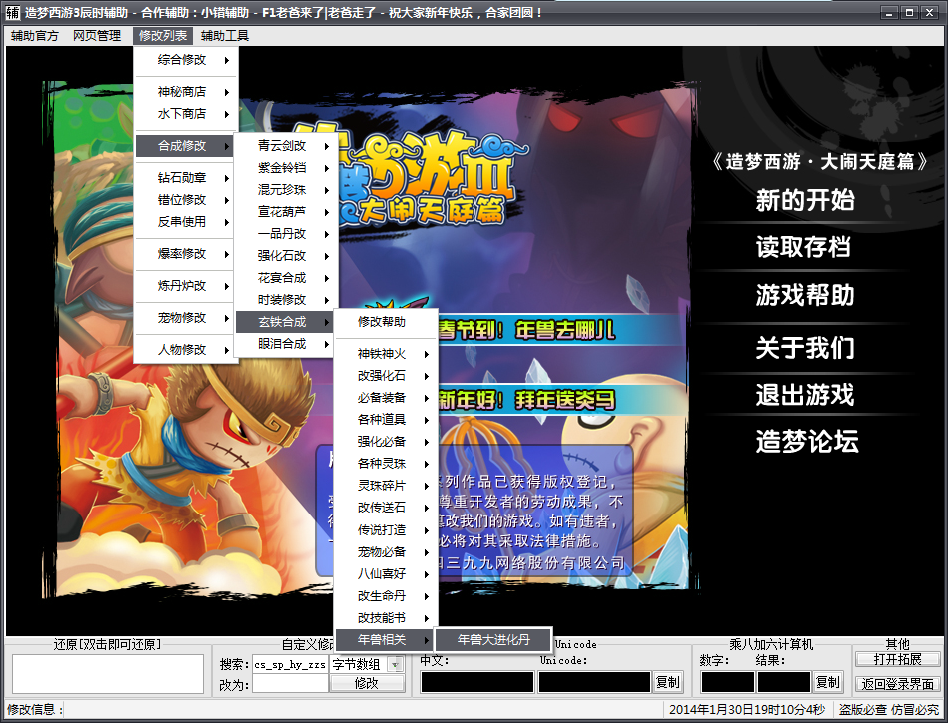Click 读取存档 to load save
Screen dimensions: 948x723
tap(804, 247)
